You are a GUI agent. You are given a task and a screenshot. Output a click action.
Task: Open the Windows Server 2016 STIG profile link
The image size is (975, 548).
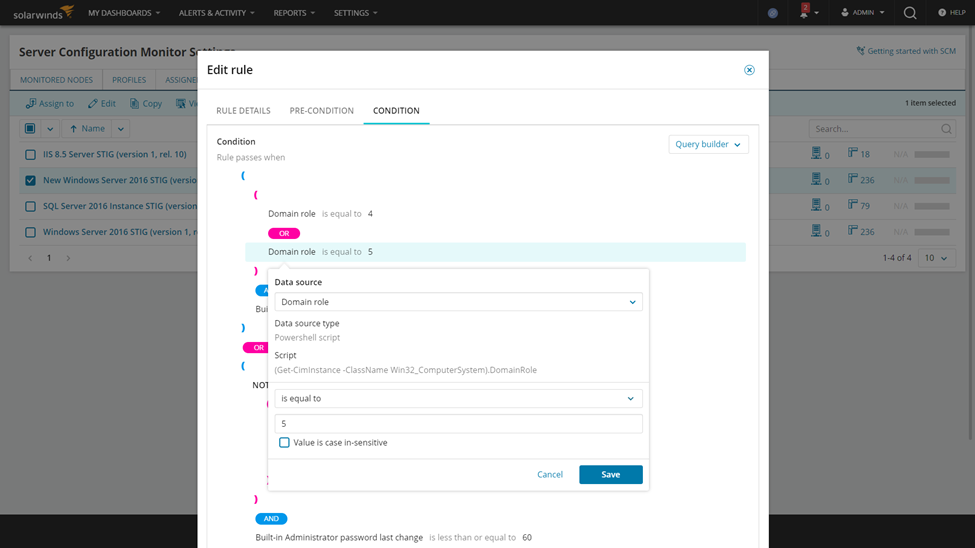[120, 232]
